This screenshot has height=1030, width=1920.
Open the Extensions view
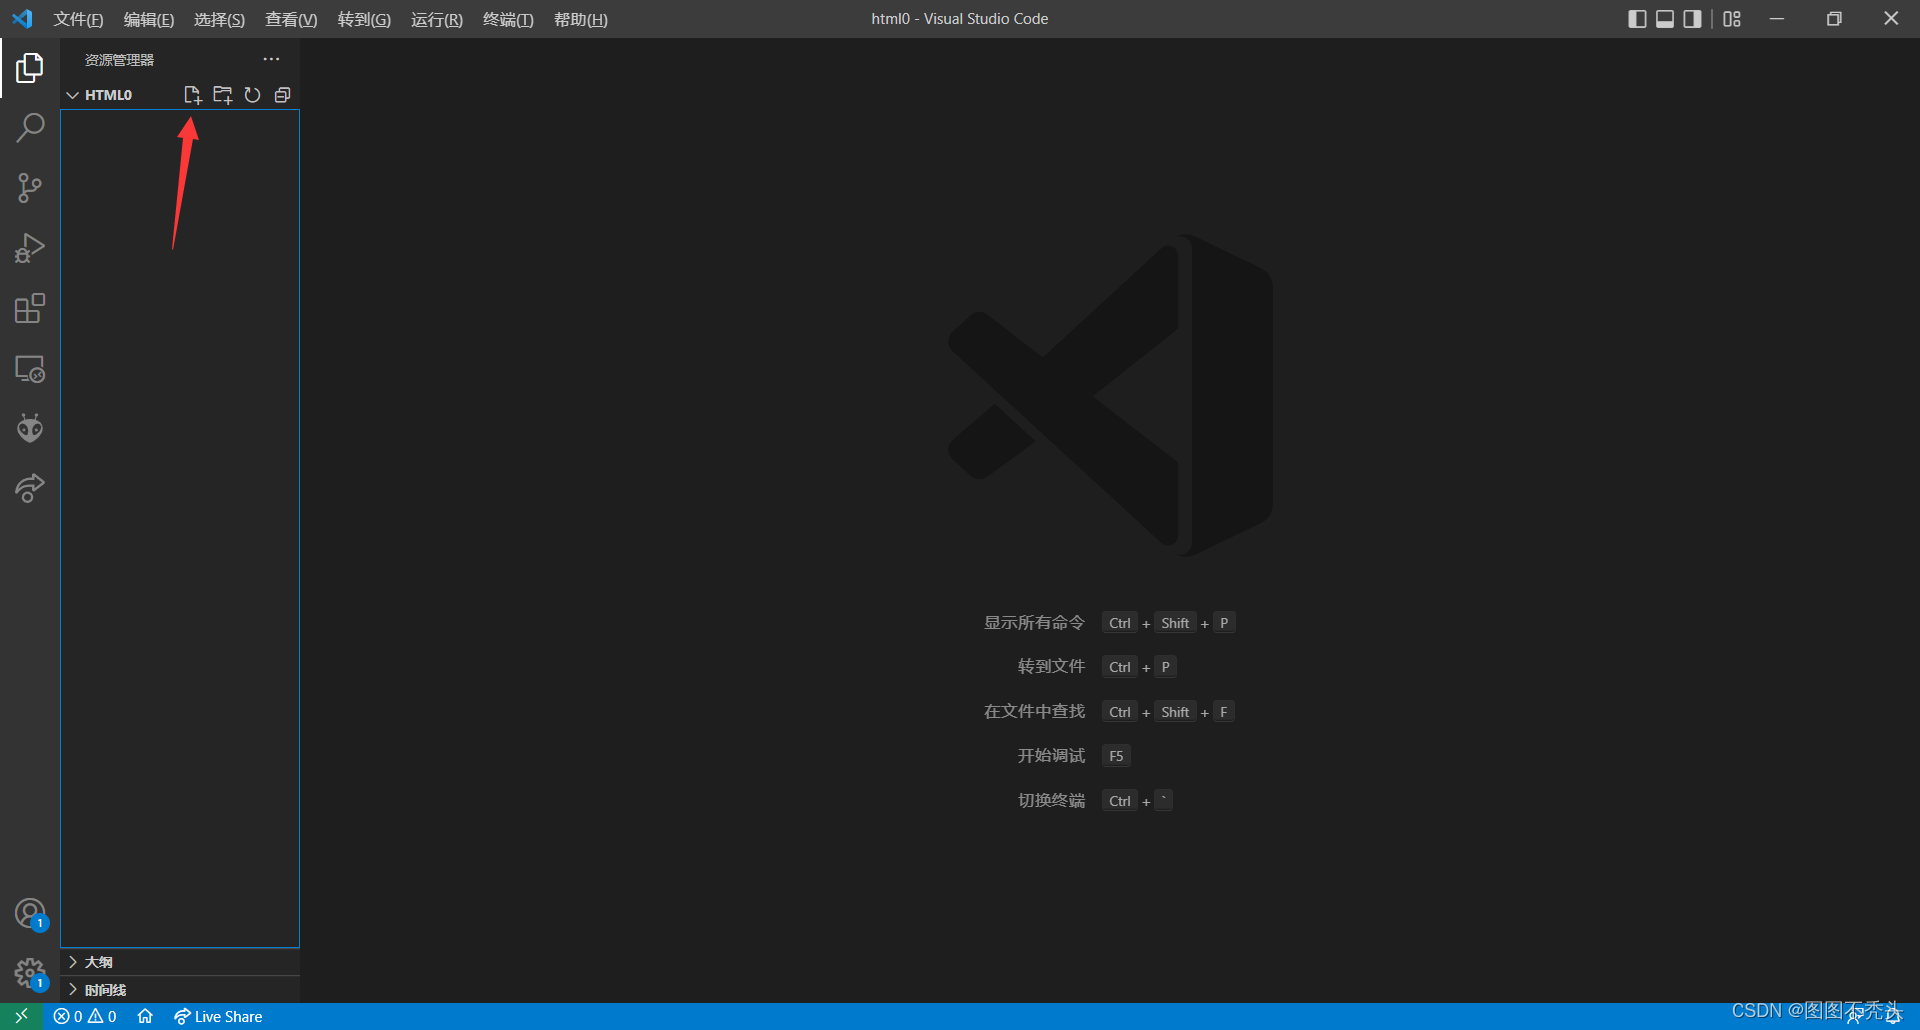[30, 308]
